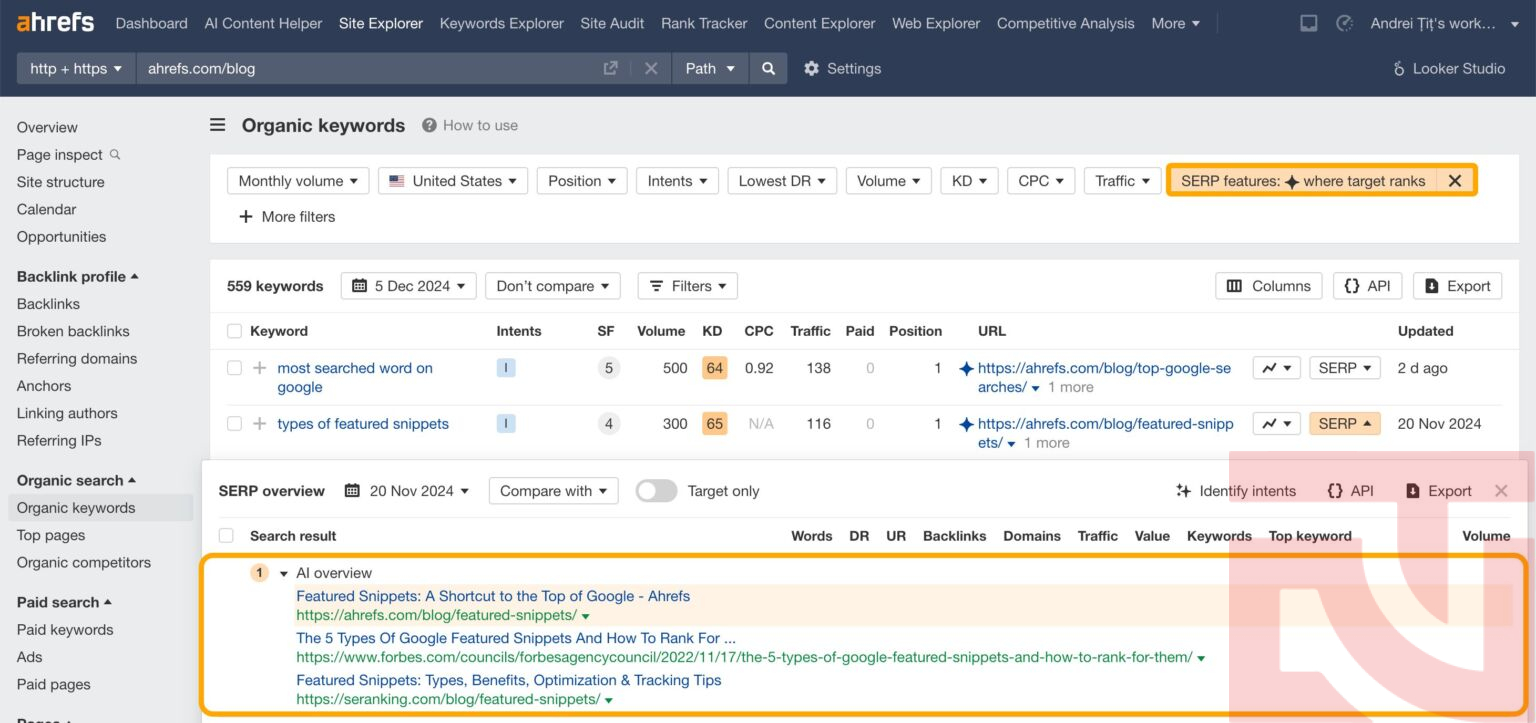Open Site Audit tab

pyautogui.click(x=613, y=23)
